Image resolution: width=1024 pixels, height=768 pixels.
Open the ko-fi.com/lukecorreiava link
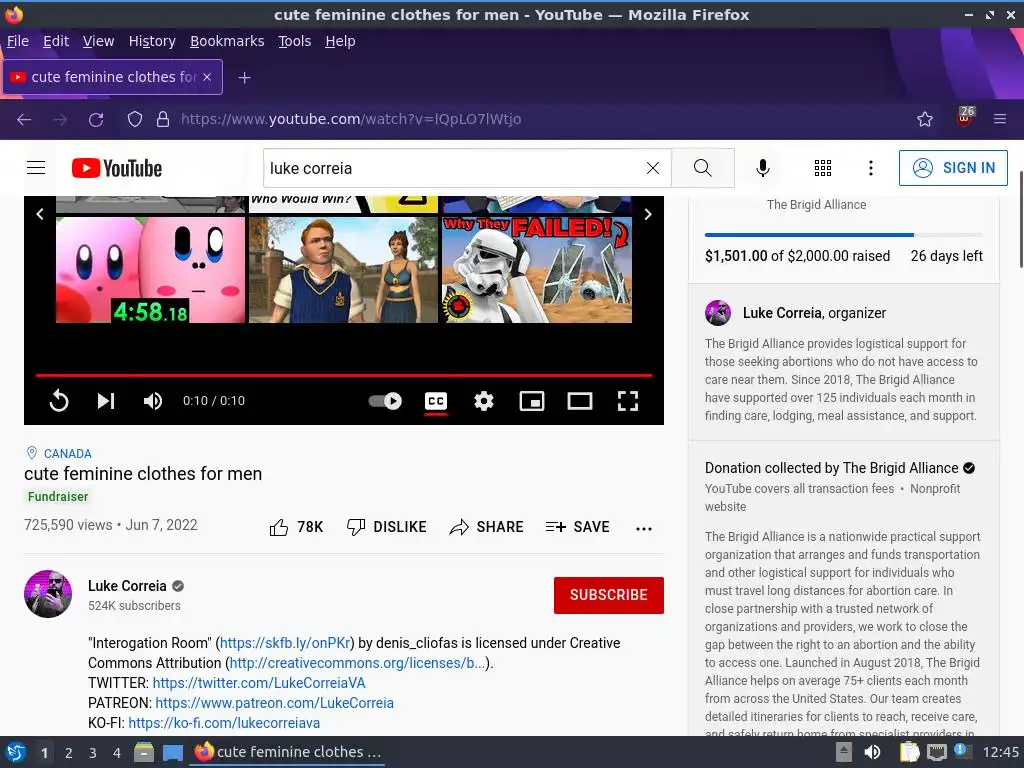tap(224, 723)
